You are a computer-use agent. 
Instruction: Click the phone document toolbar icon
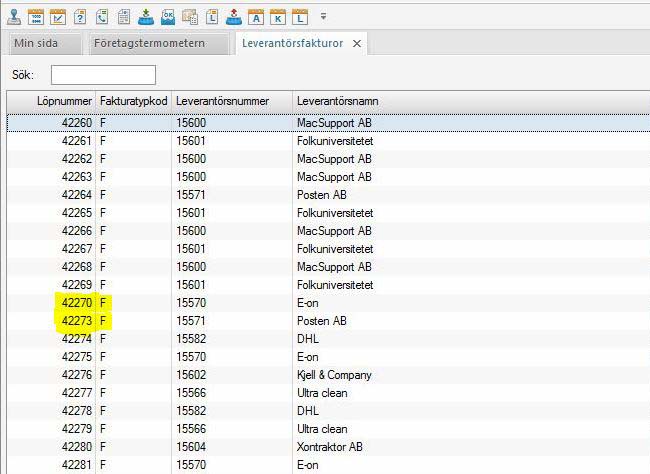[102, 17]
